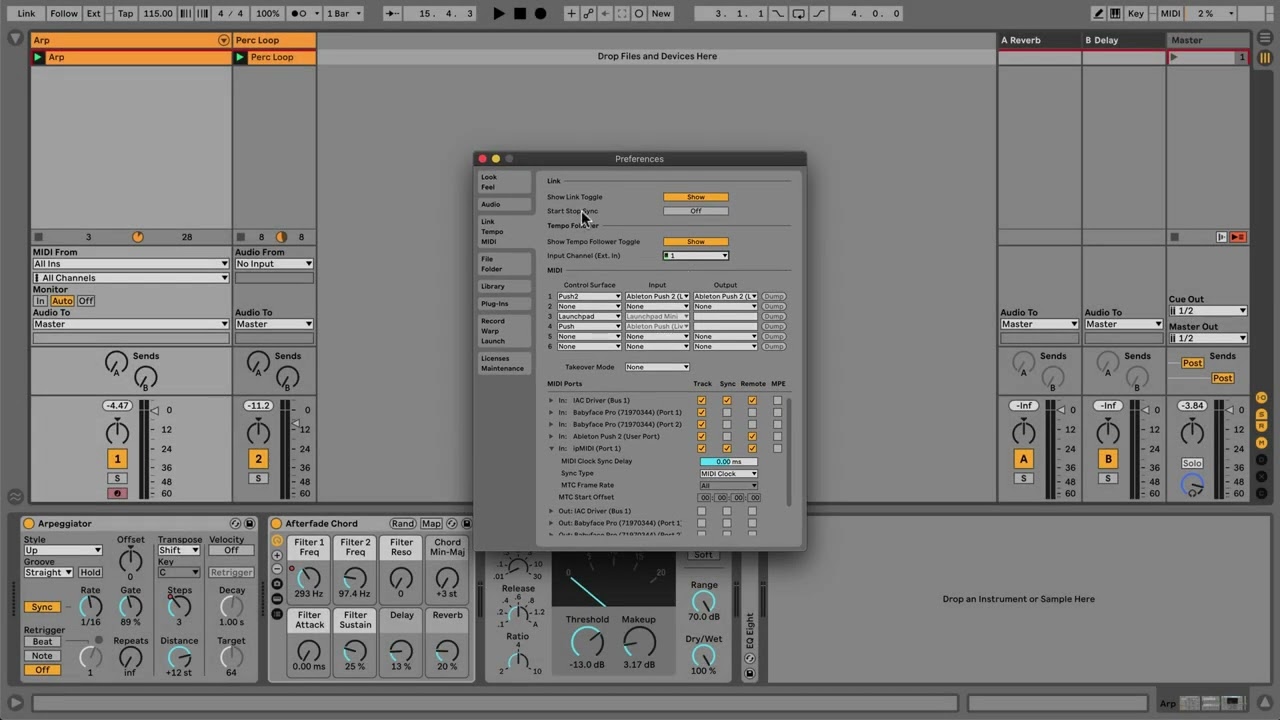Click Arpeggiator Hold button
The height and width of the screenshot is (720, 1280).
[90, 572]
